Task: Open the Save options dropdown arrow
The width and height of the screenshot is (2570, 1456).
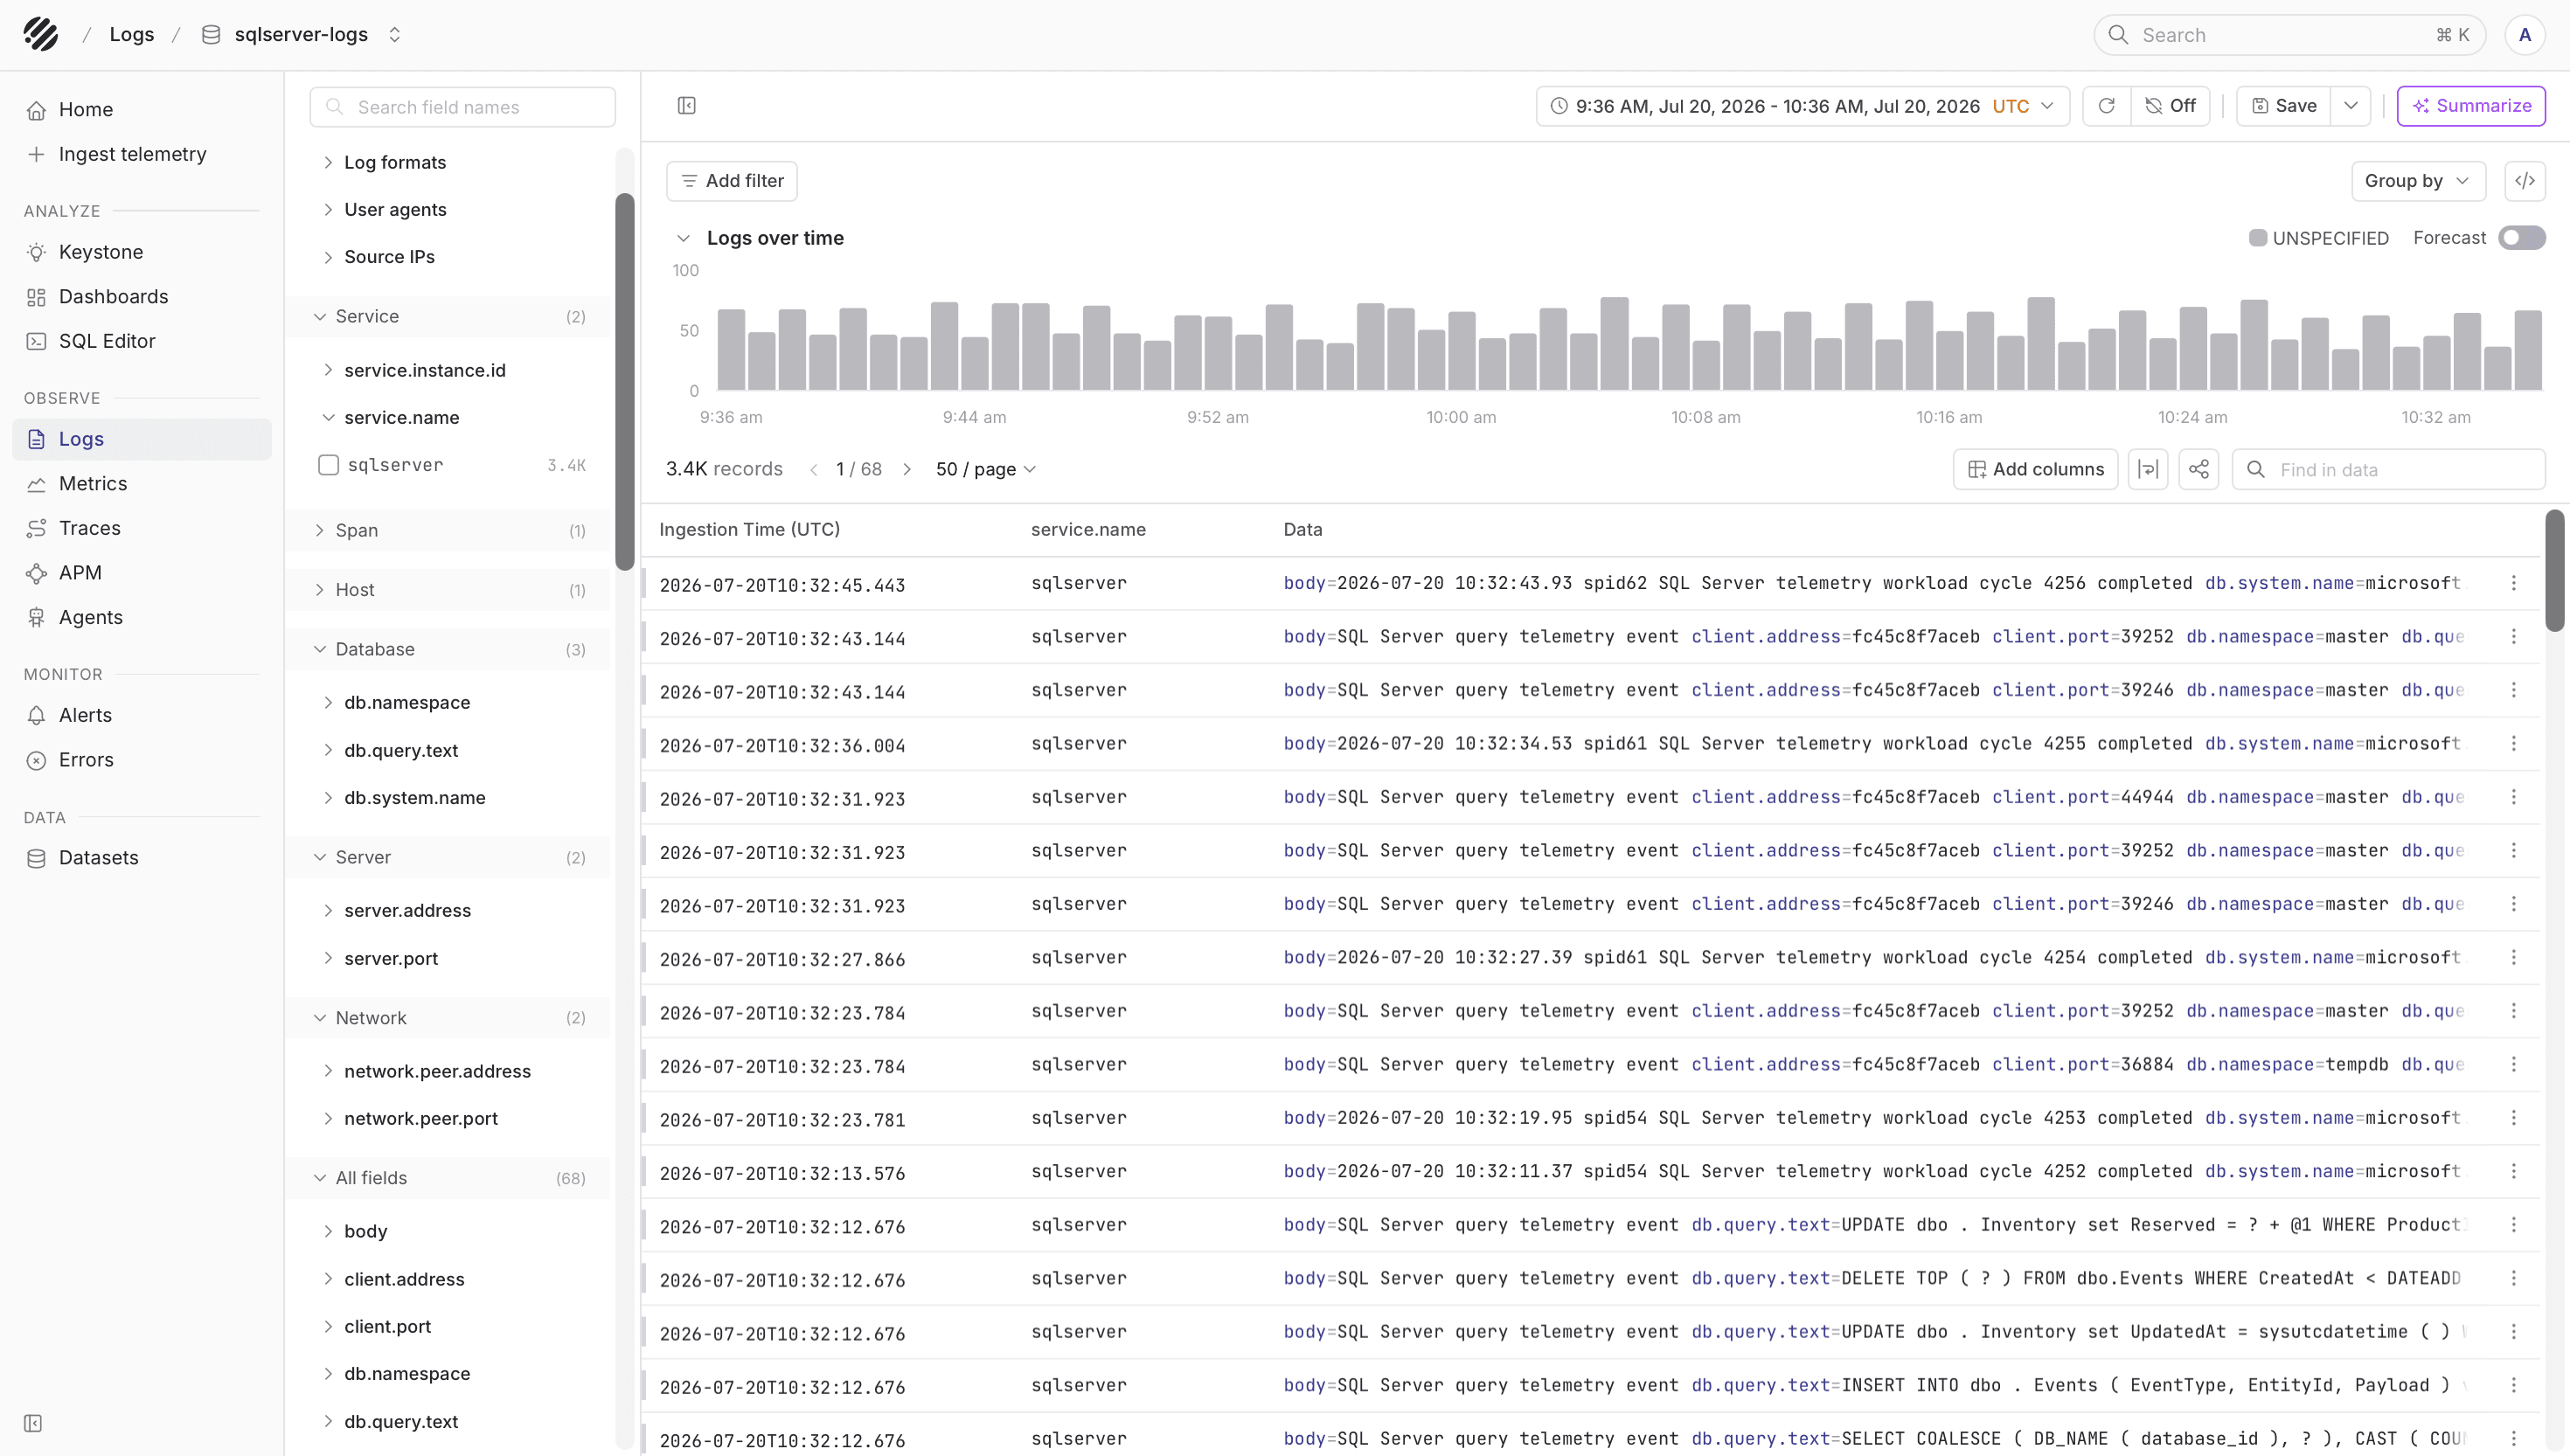Action: tap(2351, 106)
